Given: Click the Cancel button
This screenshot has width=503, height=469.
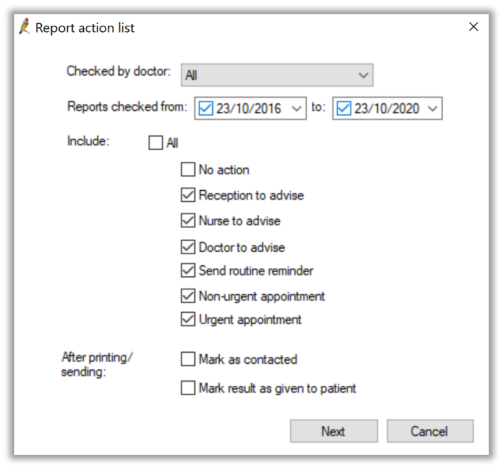Looking at the screenshot, I should click(x=430, y=431).
